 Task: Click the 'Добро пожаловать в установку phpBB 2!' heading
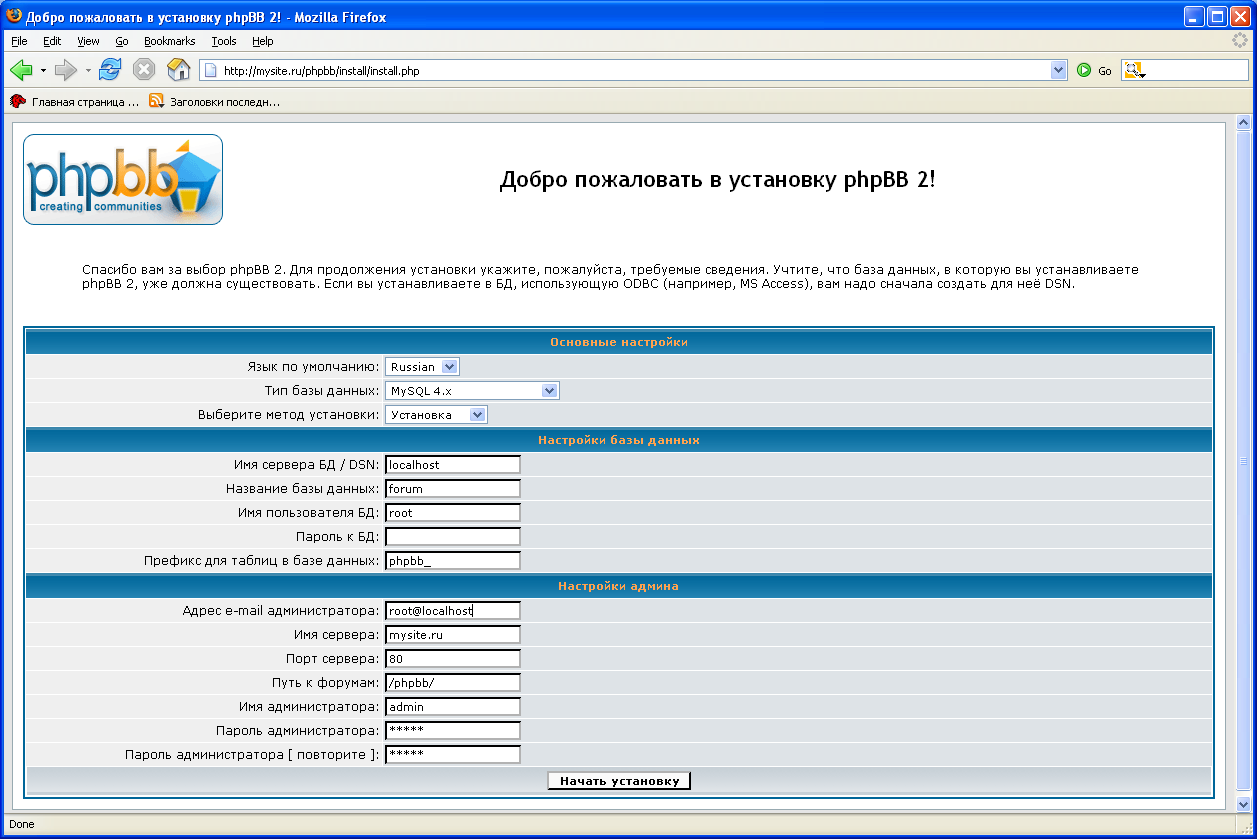717,180
